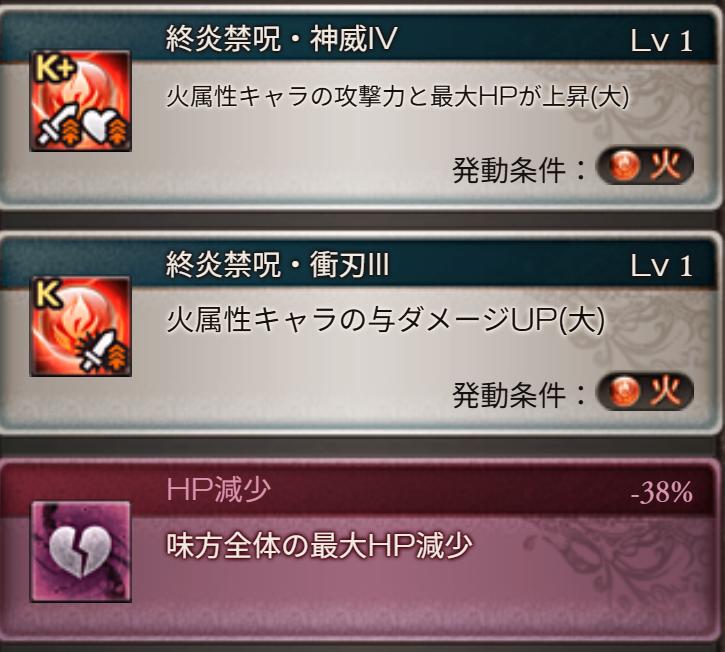The height and width of the screenshot is (652, 725).
Task: Click 発動条件 label in the 神威IV panel
Action: click(x=509, y=170)
